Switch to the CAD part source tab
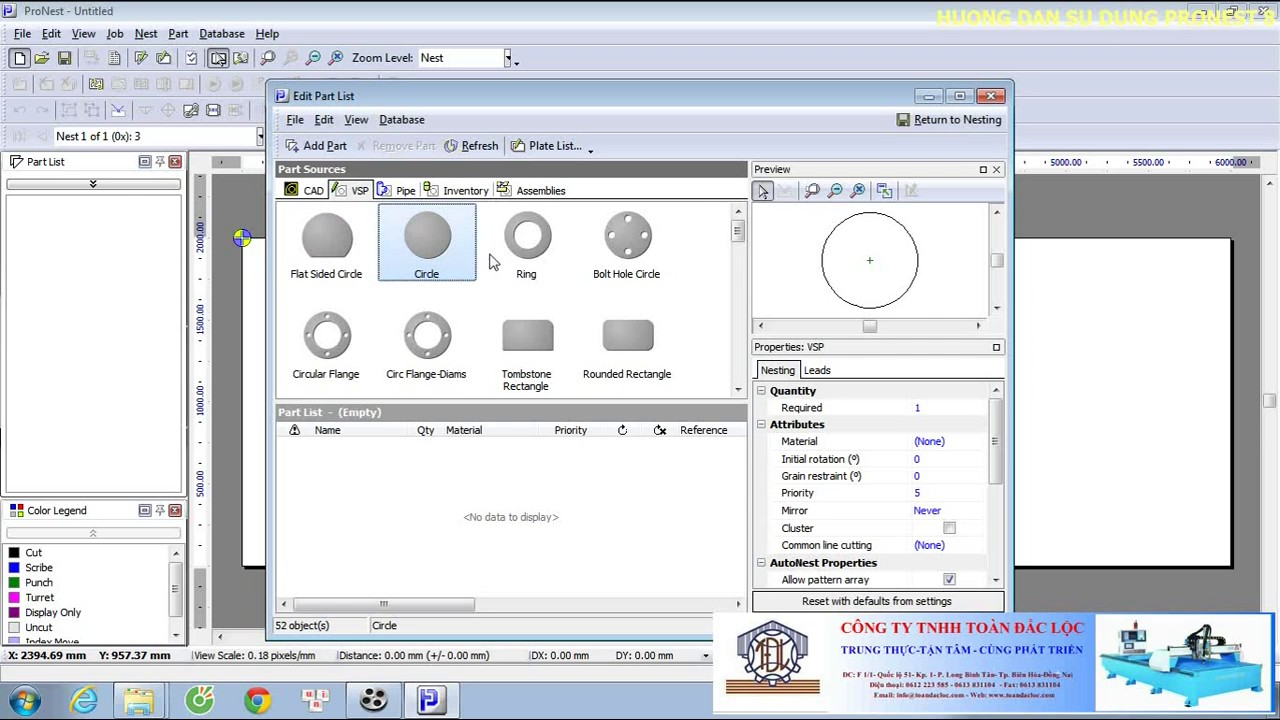 click(305, 190)
